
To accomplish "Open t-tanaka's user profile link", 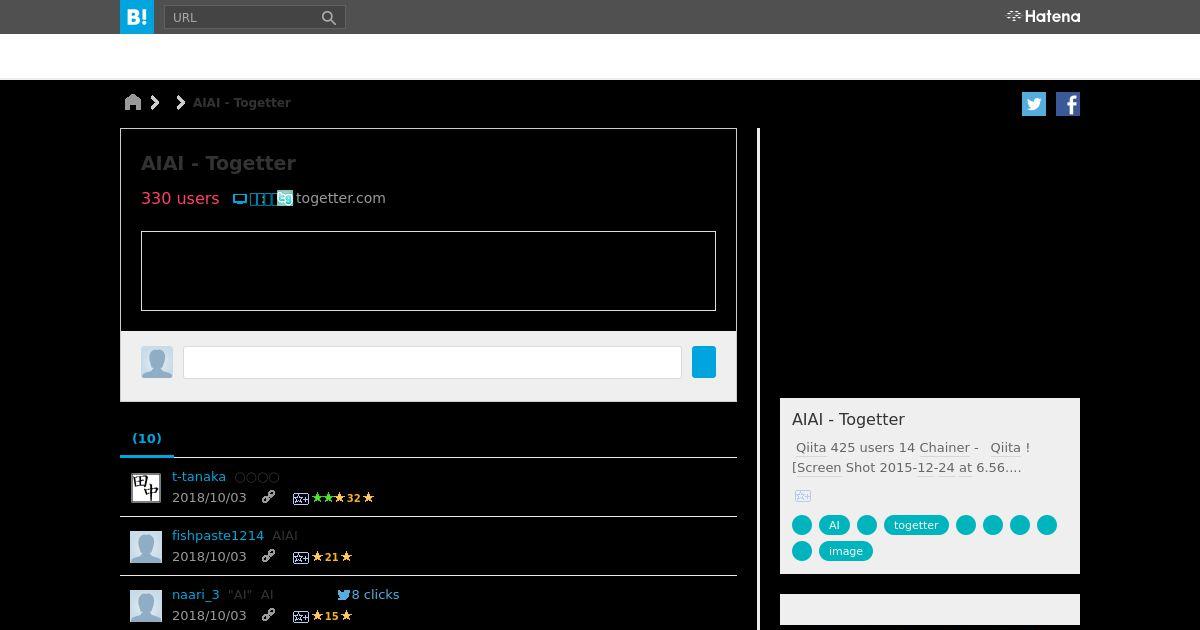I will tap(199, 477).
